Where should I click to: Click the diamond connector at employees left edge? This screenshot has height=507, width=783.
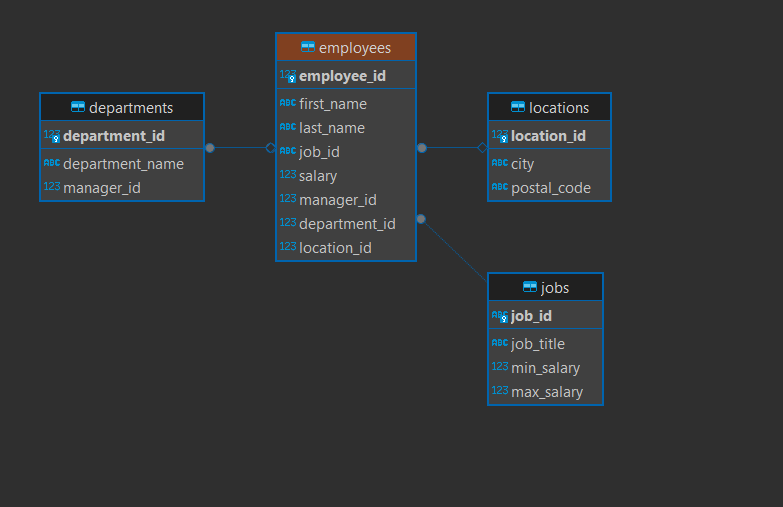click(x=271, y=147)
